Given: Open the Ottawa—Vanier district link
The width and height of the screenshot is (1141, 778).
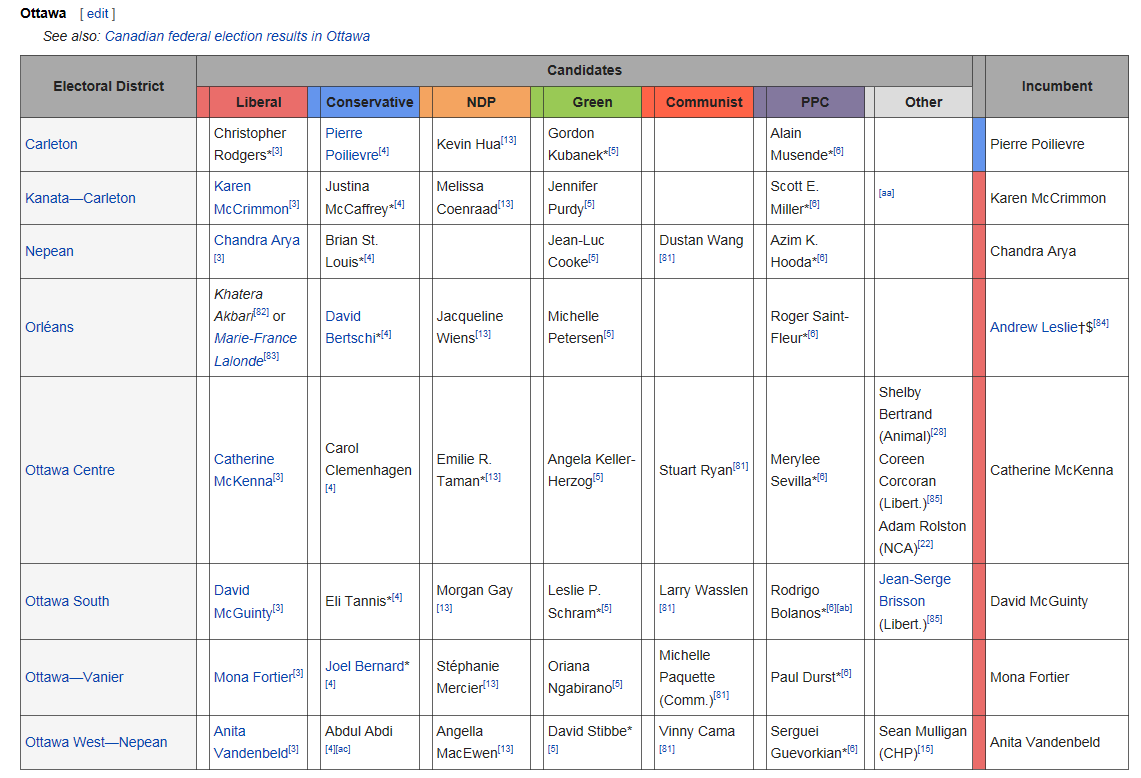Looking at the screenshot, I should coord(74,677).
